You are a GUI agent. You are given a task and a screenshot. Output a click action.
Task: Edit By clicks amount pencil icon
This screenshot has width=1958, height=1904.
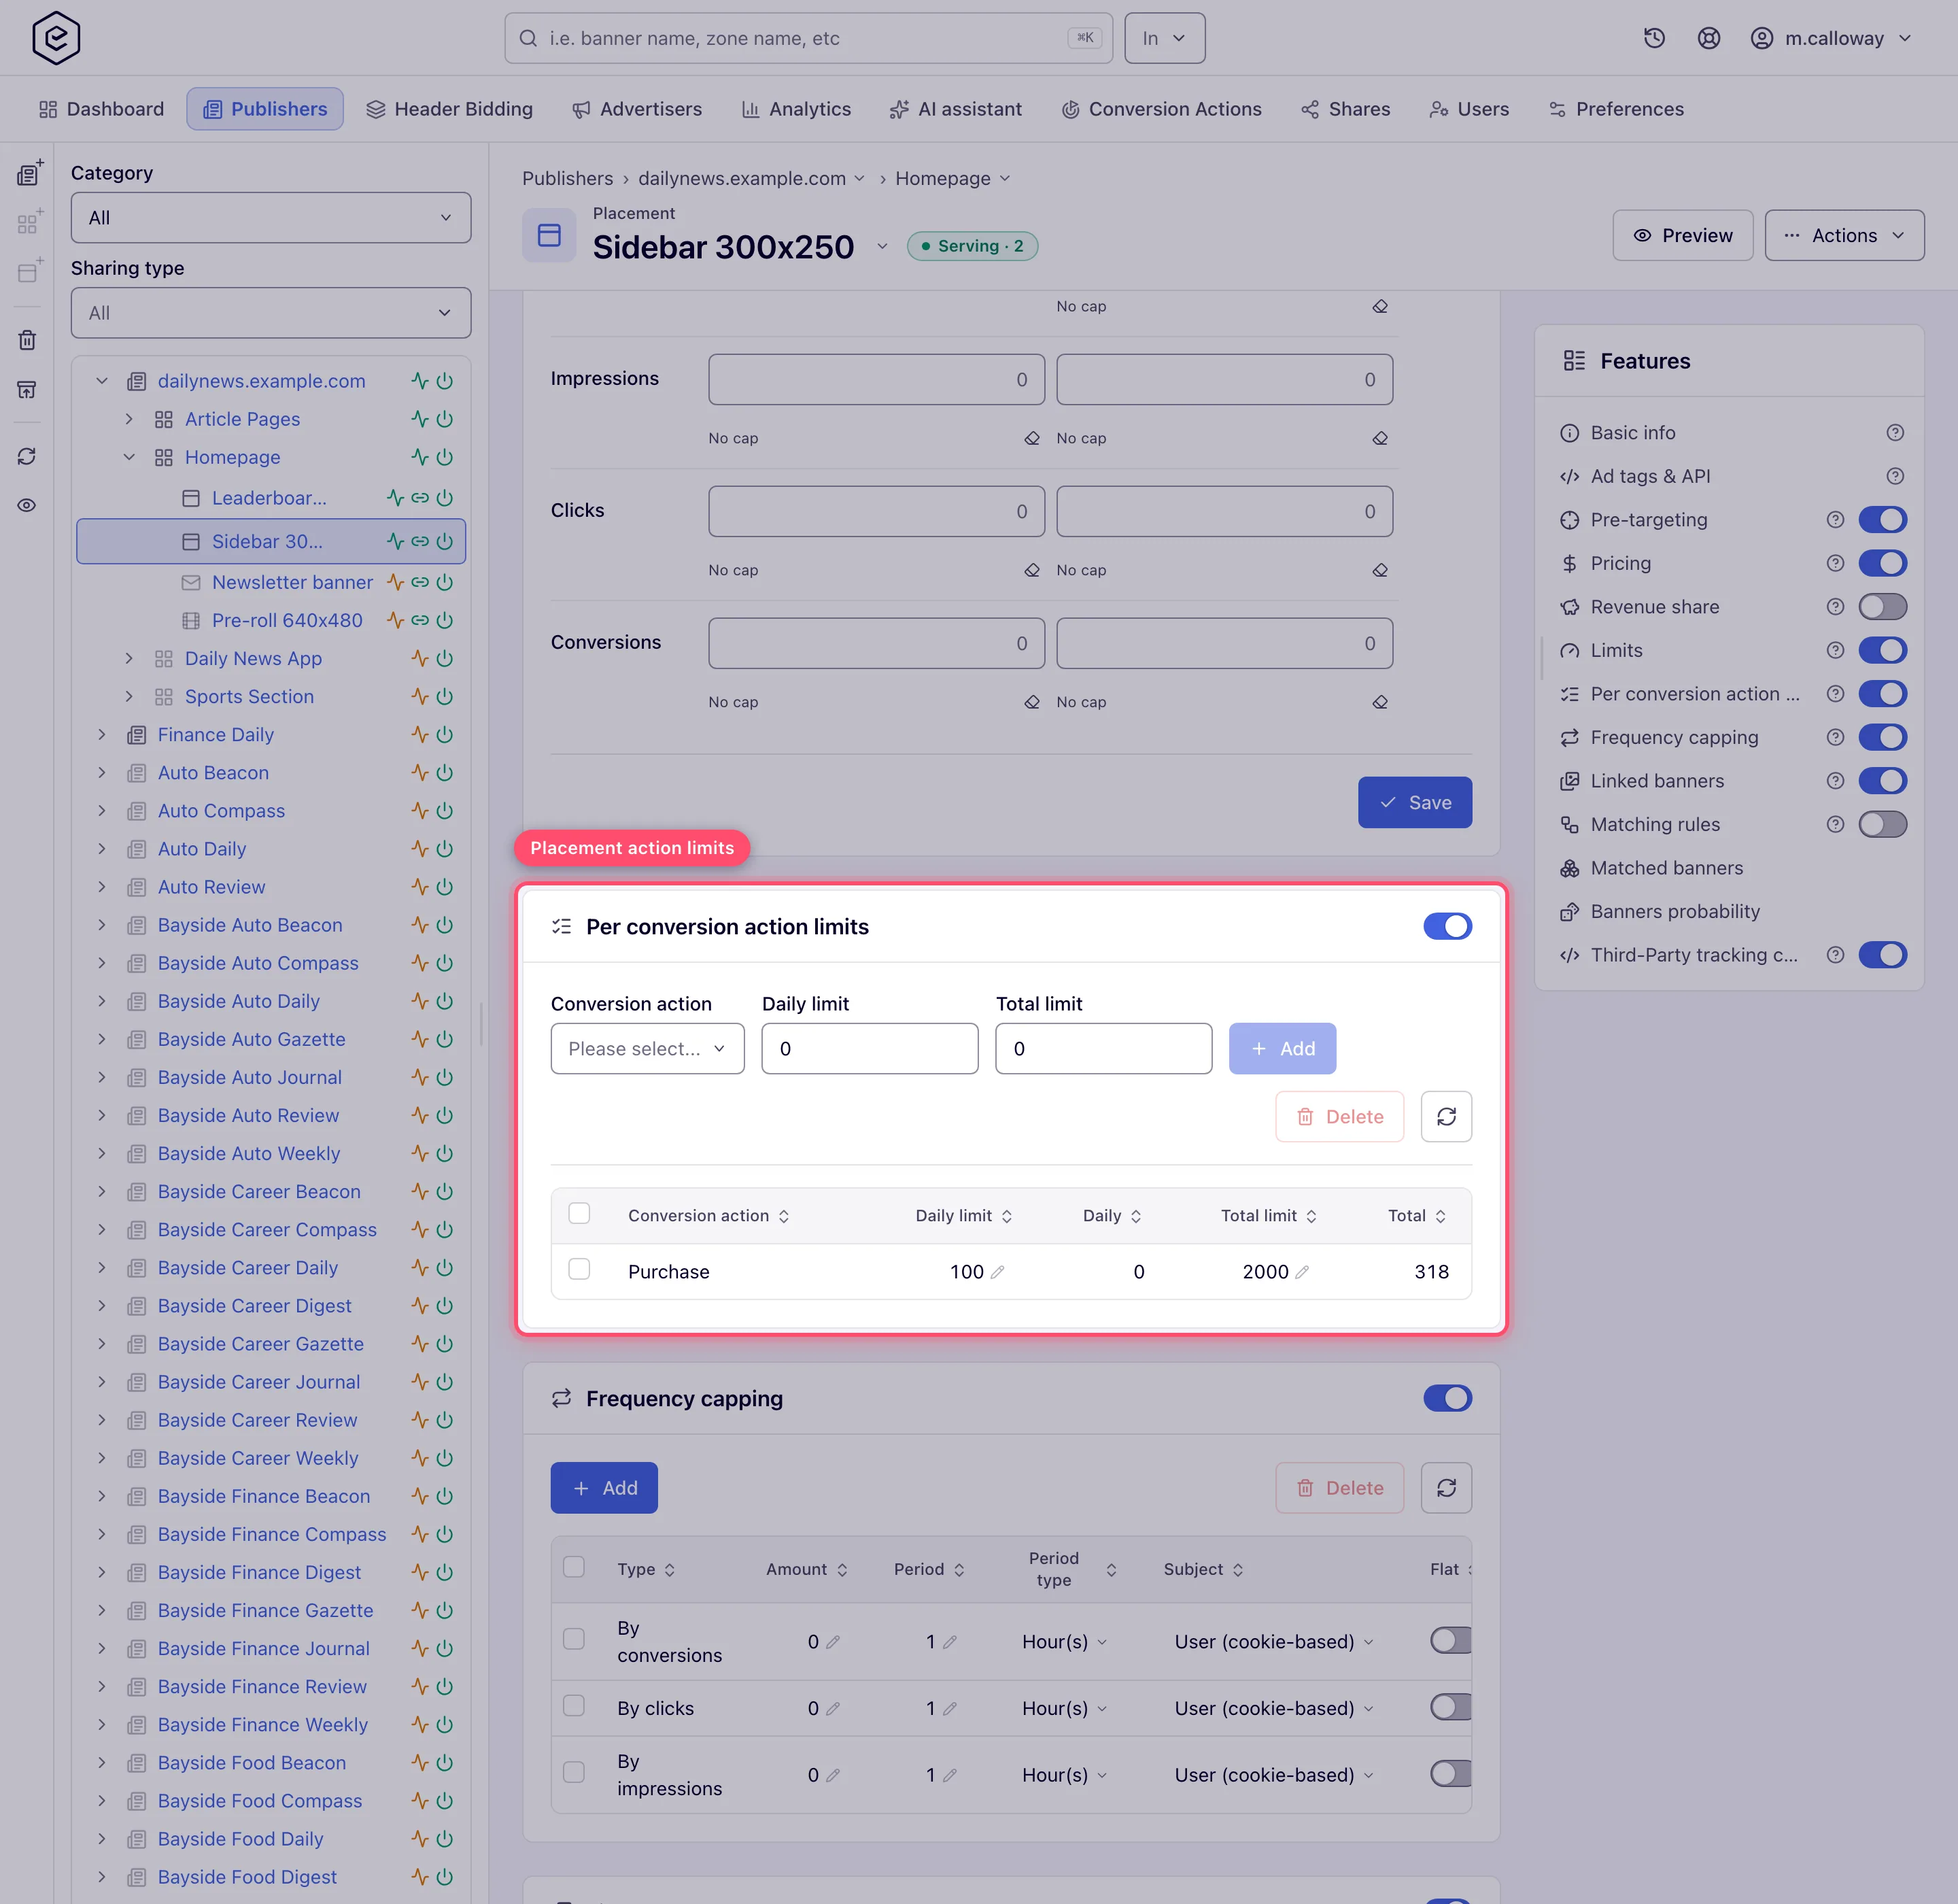(833, 1708)
